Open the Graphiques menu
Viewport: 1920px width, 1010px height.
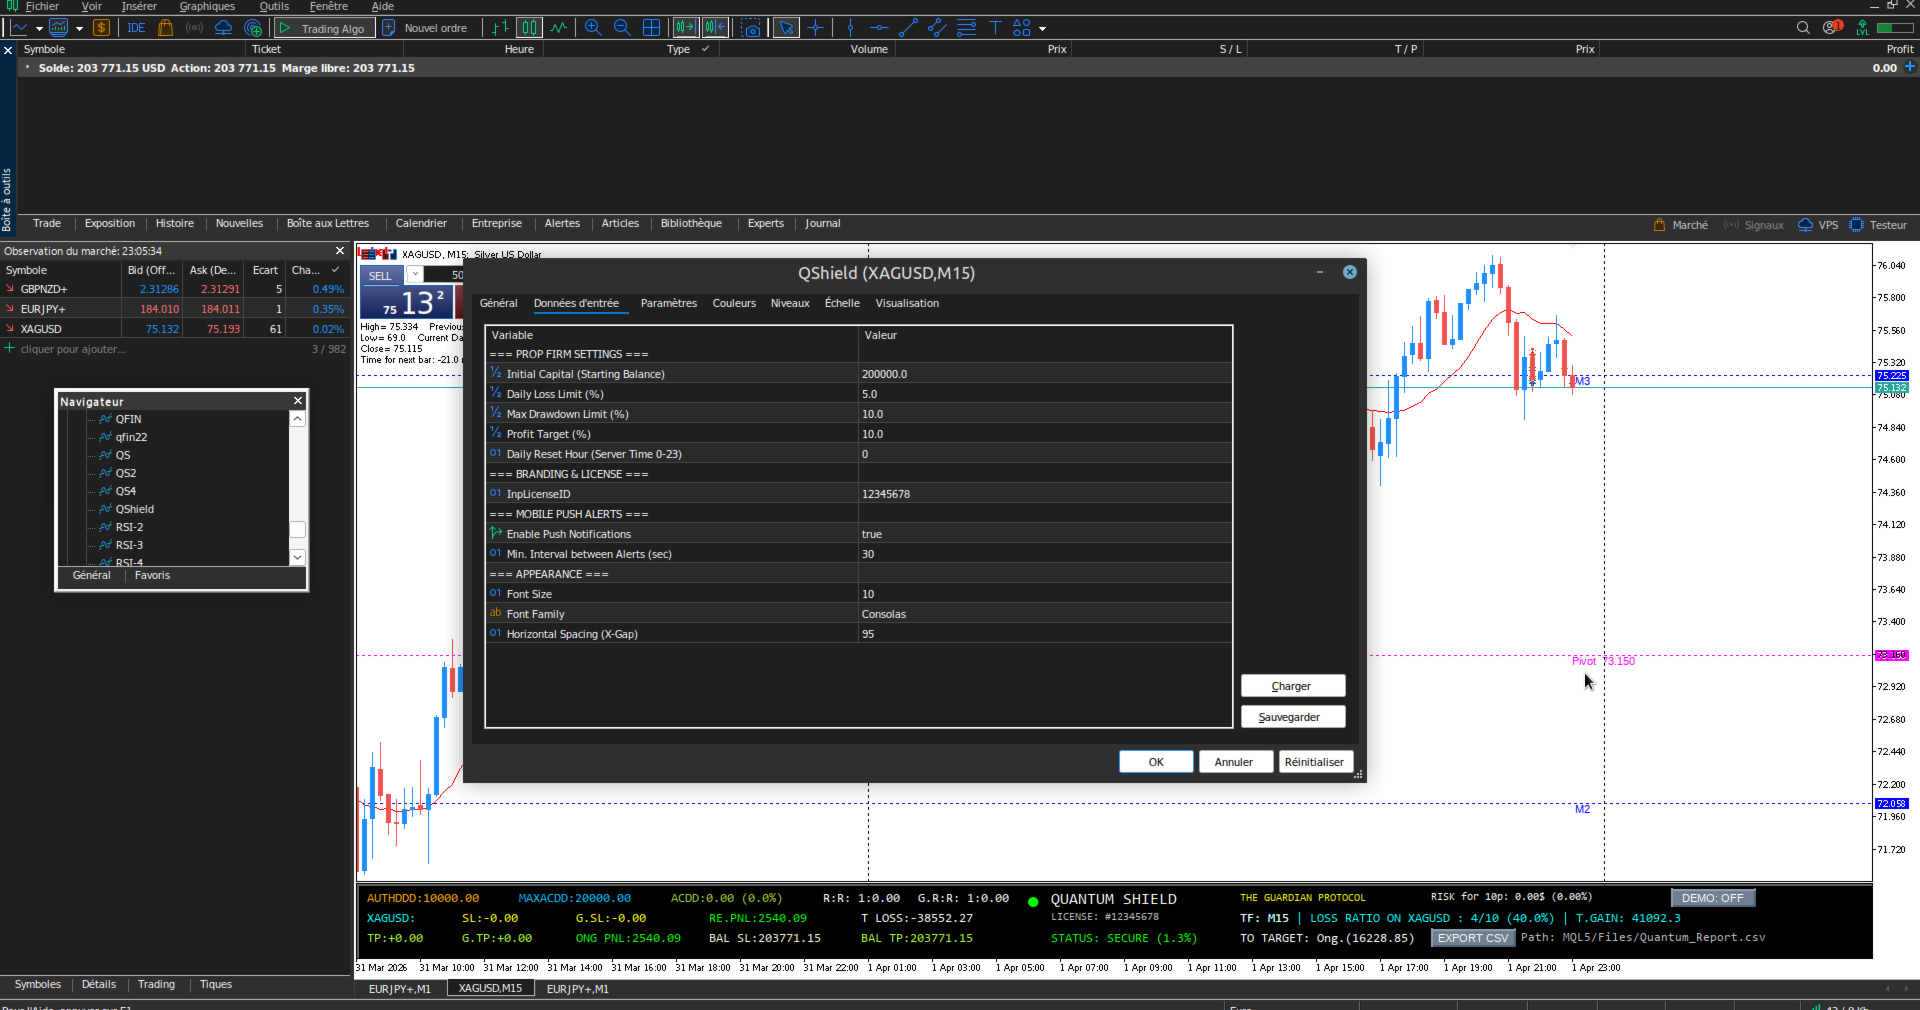[x=207, y=6]
